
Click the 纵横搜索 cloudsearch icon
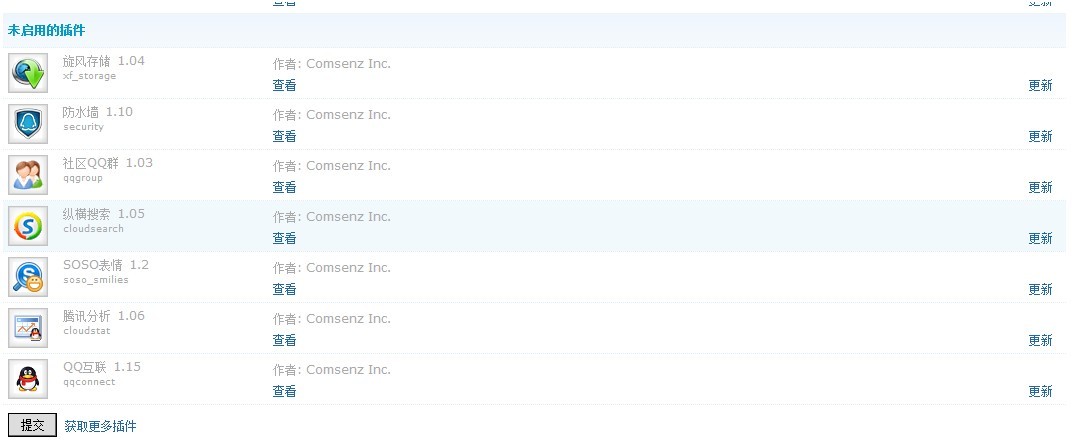click(28, 226)
